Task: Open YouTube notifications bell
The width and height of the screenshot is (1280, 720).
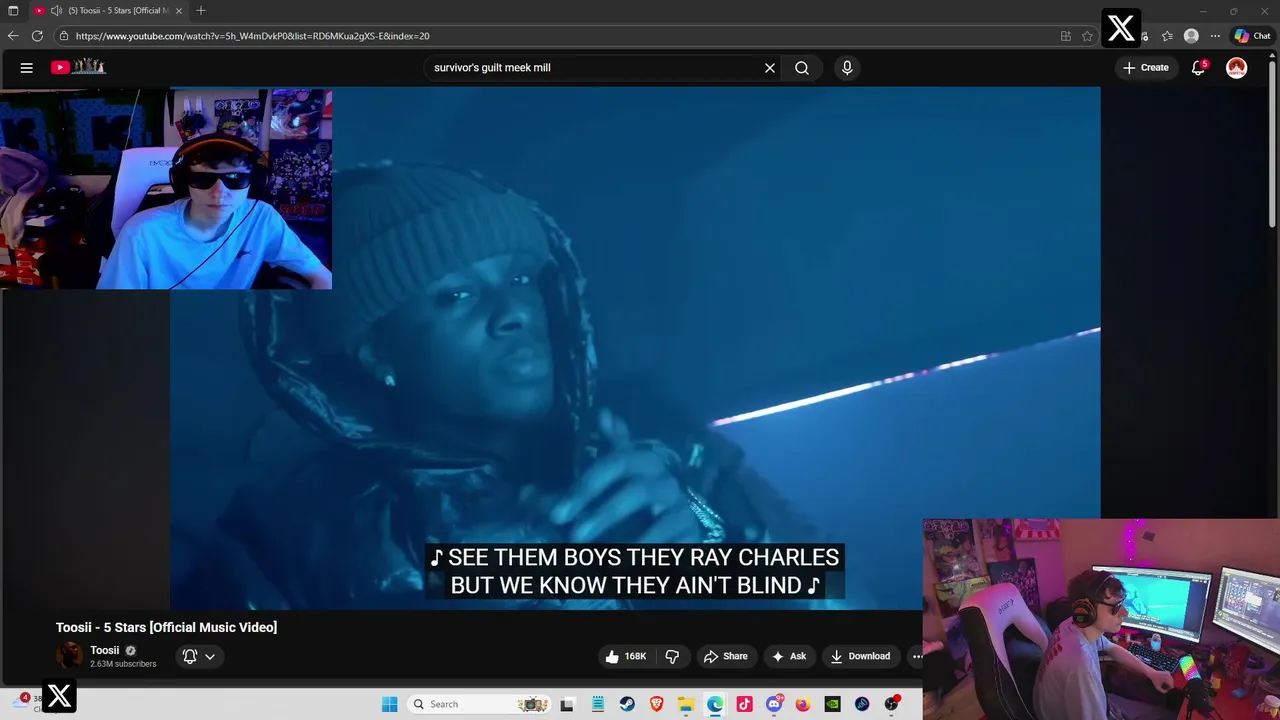Action: point(1198,68)
